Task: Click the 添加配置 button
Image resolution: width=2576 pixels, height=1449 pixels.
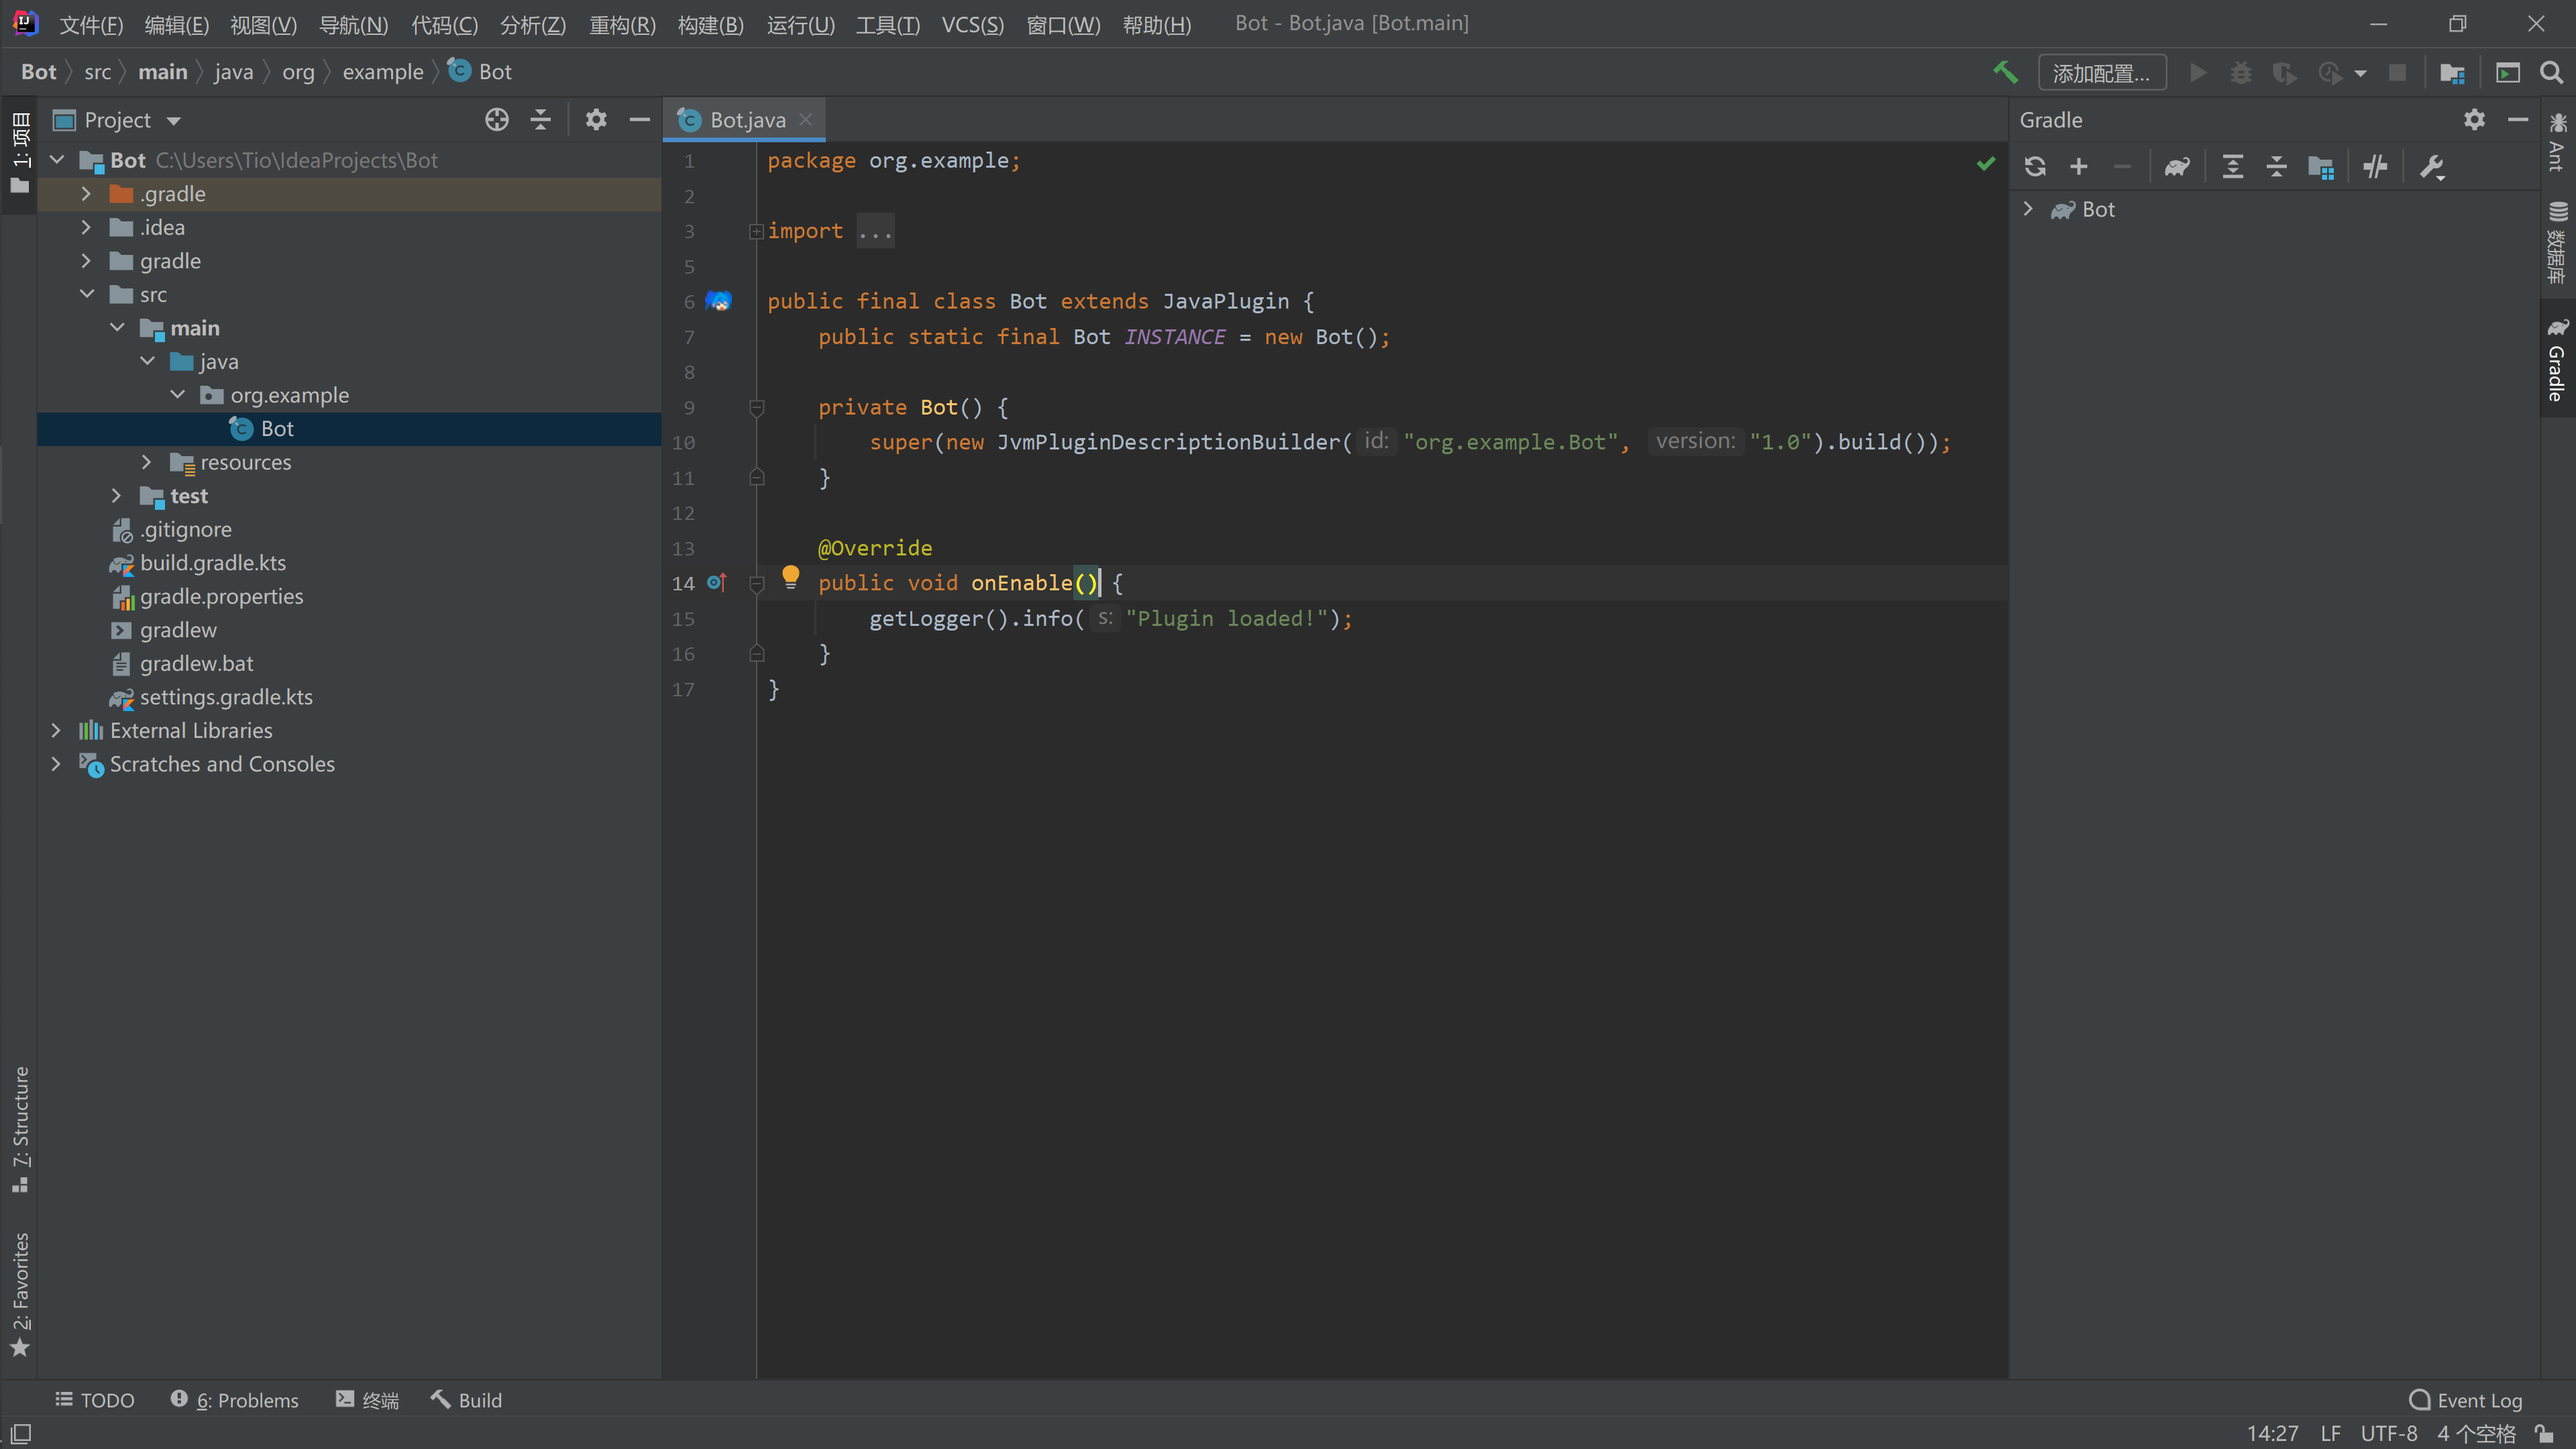Action: click(x=2102, y=72)
